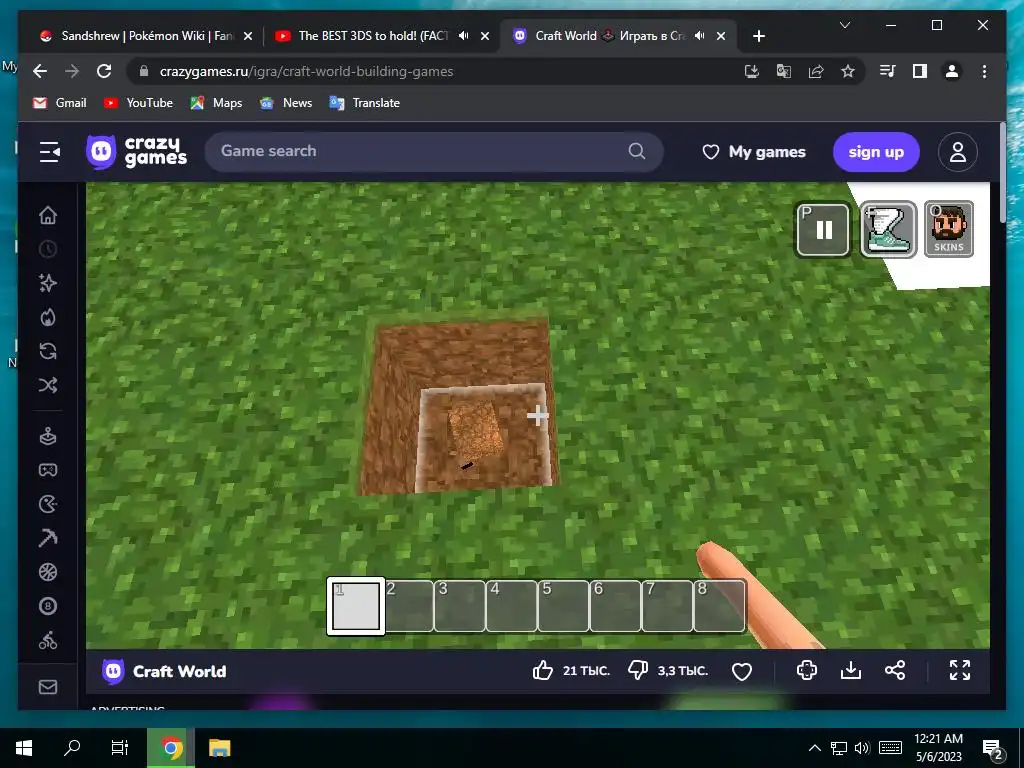Open the Translate bookmark
This screenshot has width=1024, height=768.
coord(364,103)
